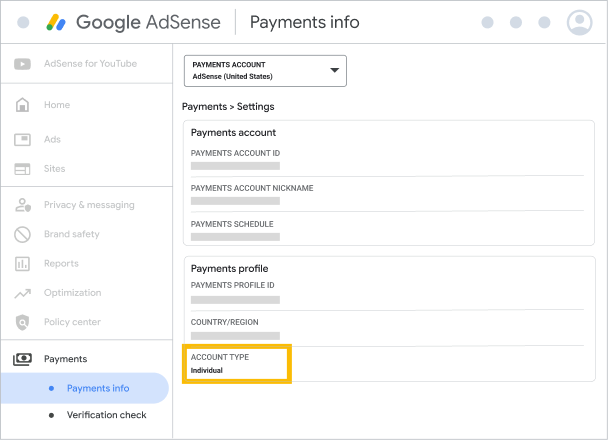Click the Payments money icon
This screenshot has width=608, height=440.
22,359
